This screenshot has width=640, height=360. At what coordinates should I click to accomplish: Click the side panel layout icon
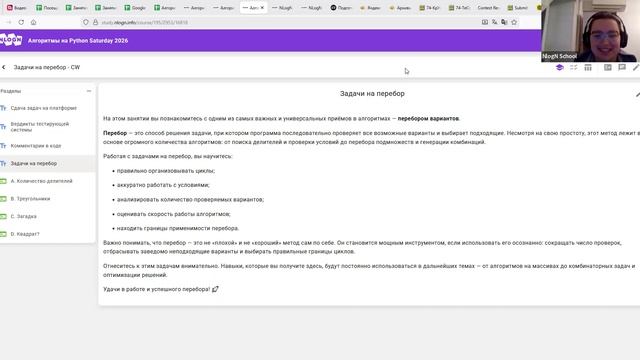pos(608,67)
